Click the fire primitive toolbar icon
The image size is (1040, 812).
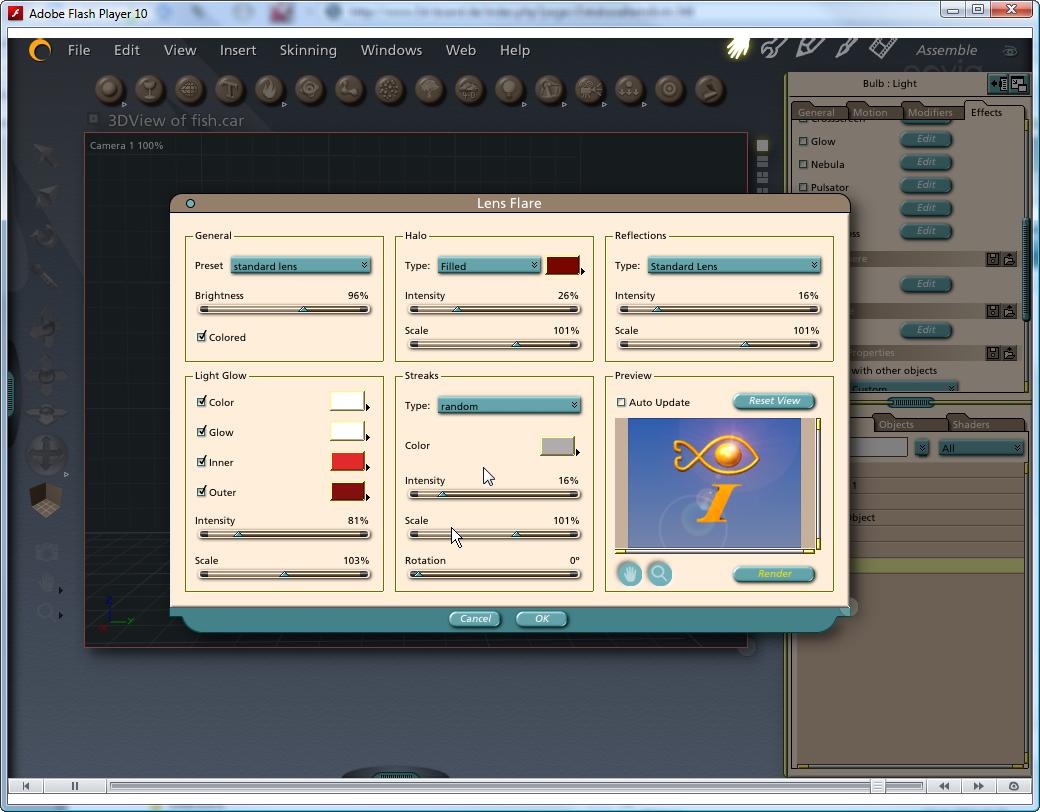pyautogui.click(x=270, y=90)
